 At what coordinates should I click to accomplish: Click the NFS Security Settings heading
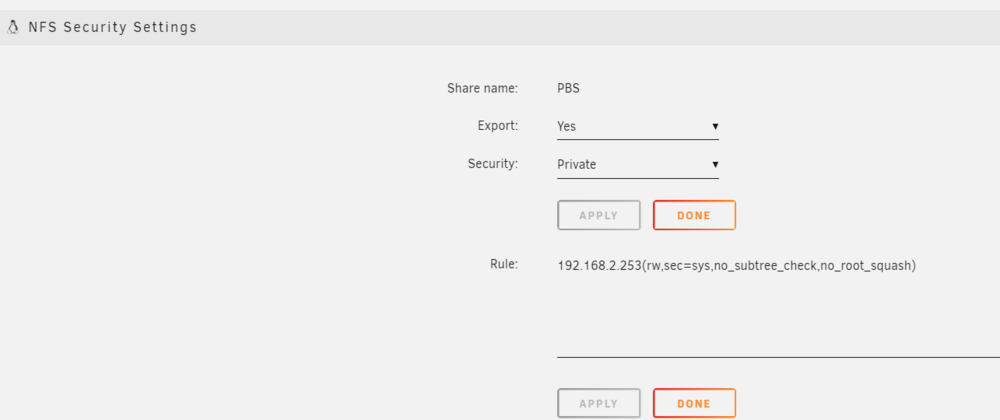point(112,27)
